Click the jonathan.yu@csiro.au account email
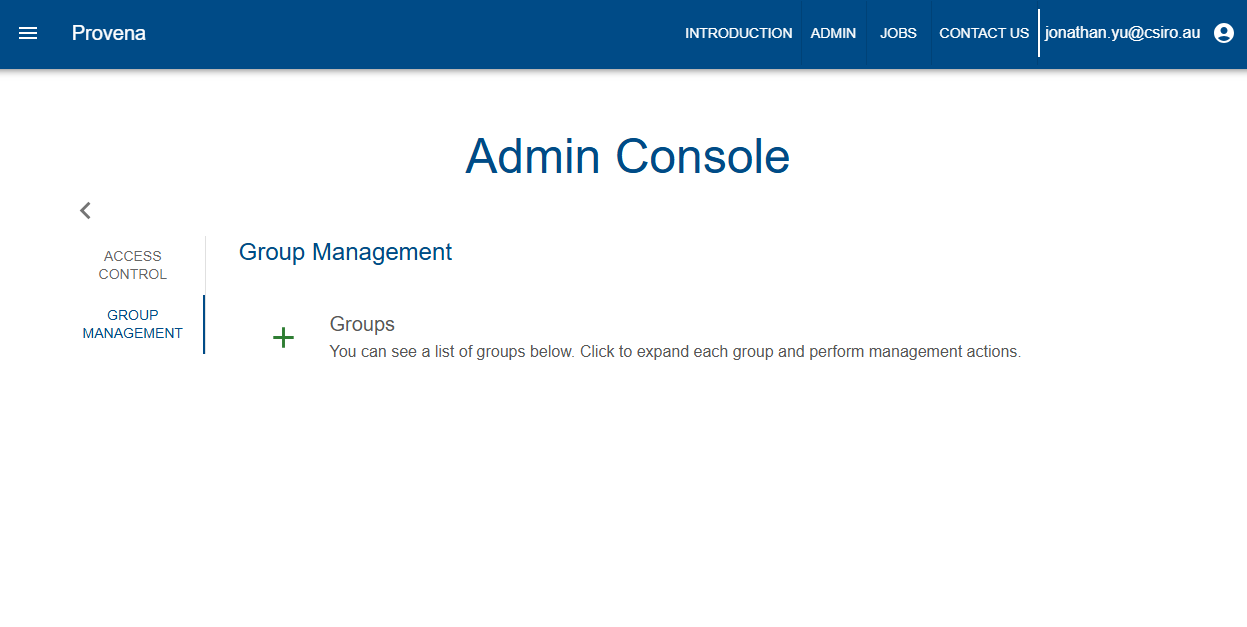1247x627 pixels. (1122, 33)
